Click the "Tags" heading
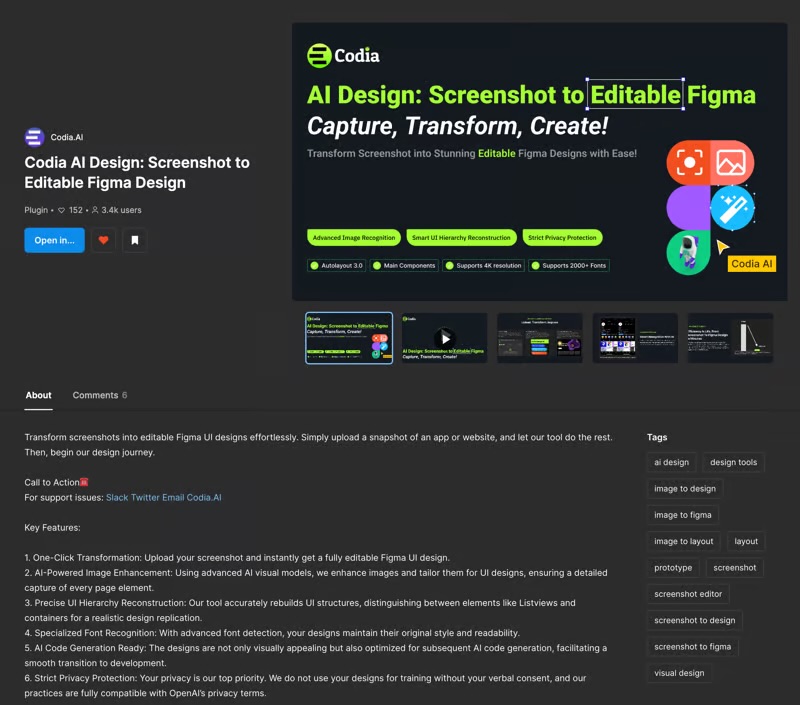The image size is (800, 705). click(x=657, y=437)
